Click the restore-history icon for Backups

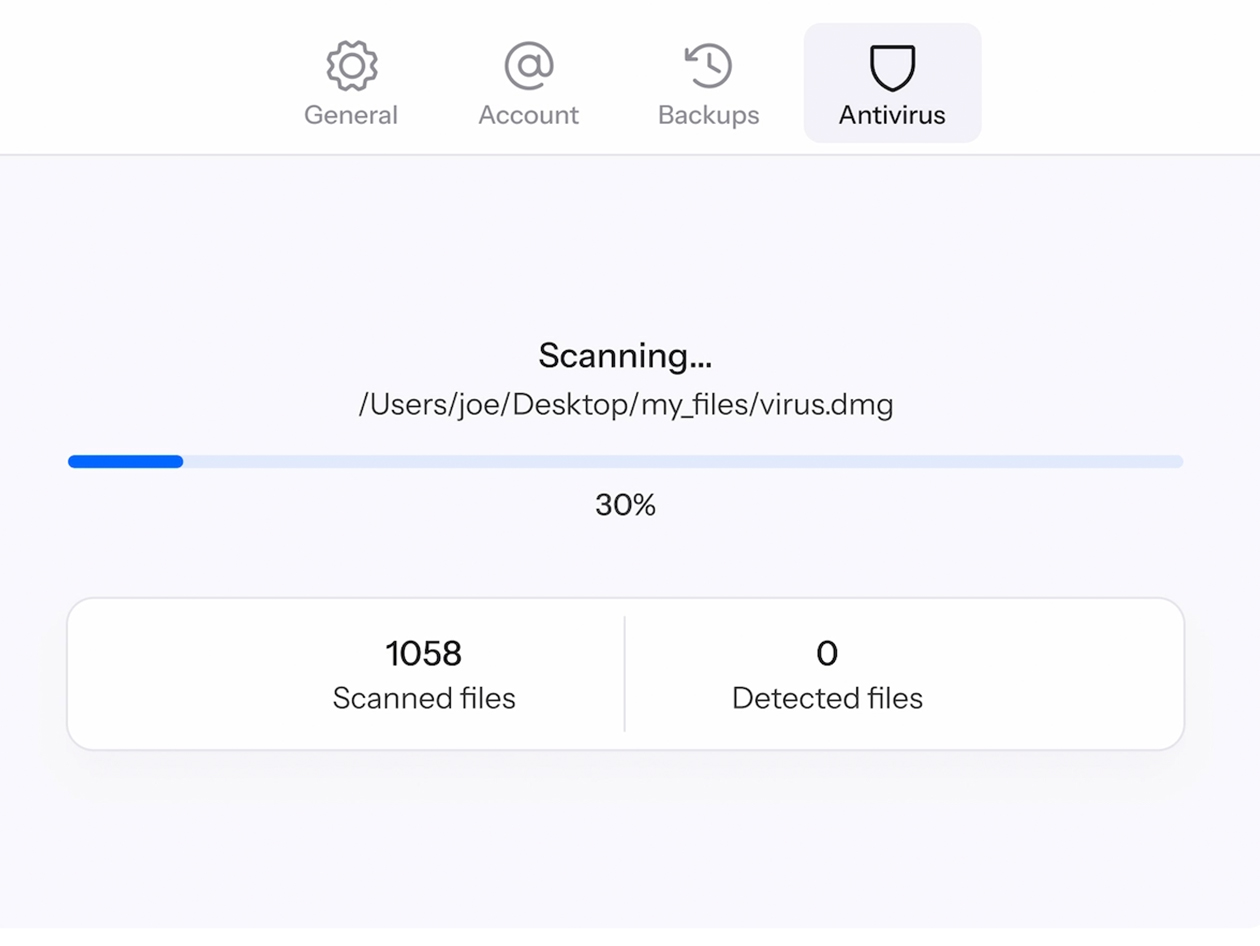pos(707,63)
